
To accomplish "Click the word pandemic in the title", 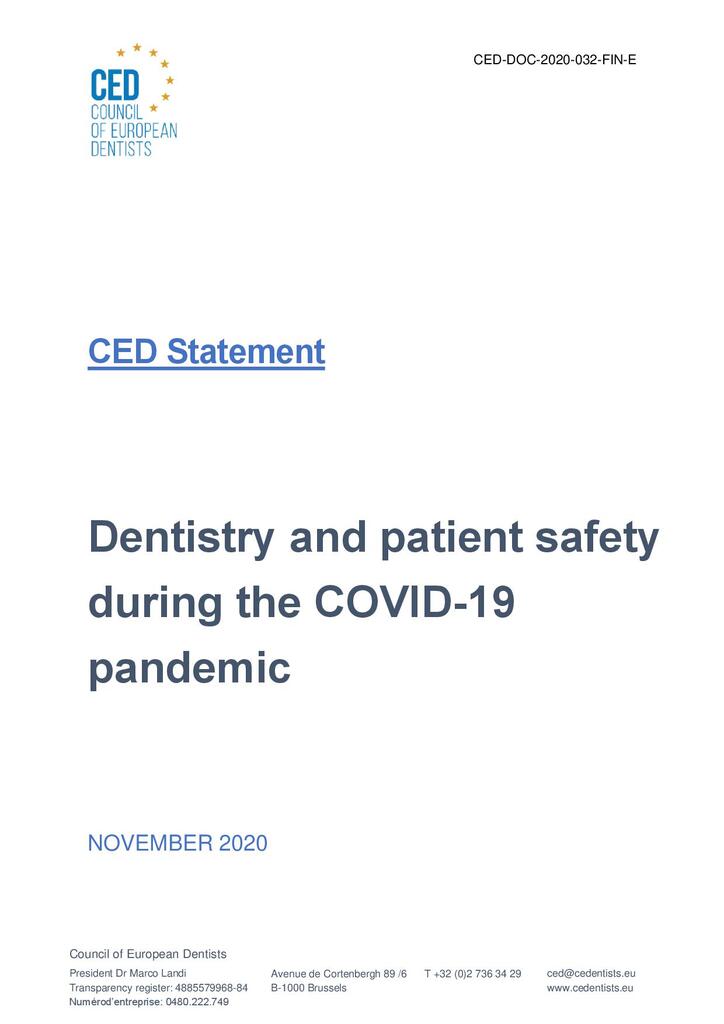I will [189, 669].
